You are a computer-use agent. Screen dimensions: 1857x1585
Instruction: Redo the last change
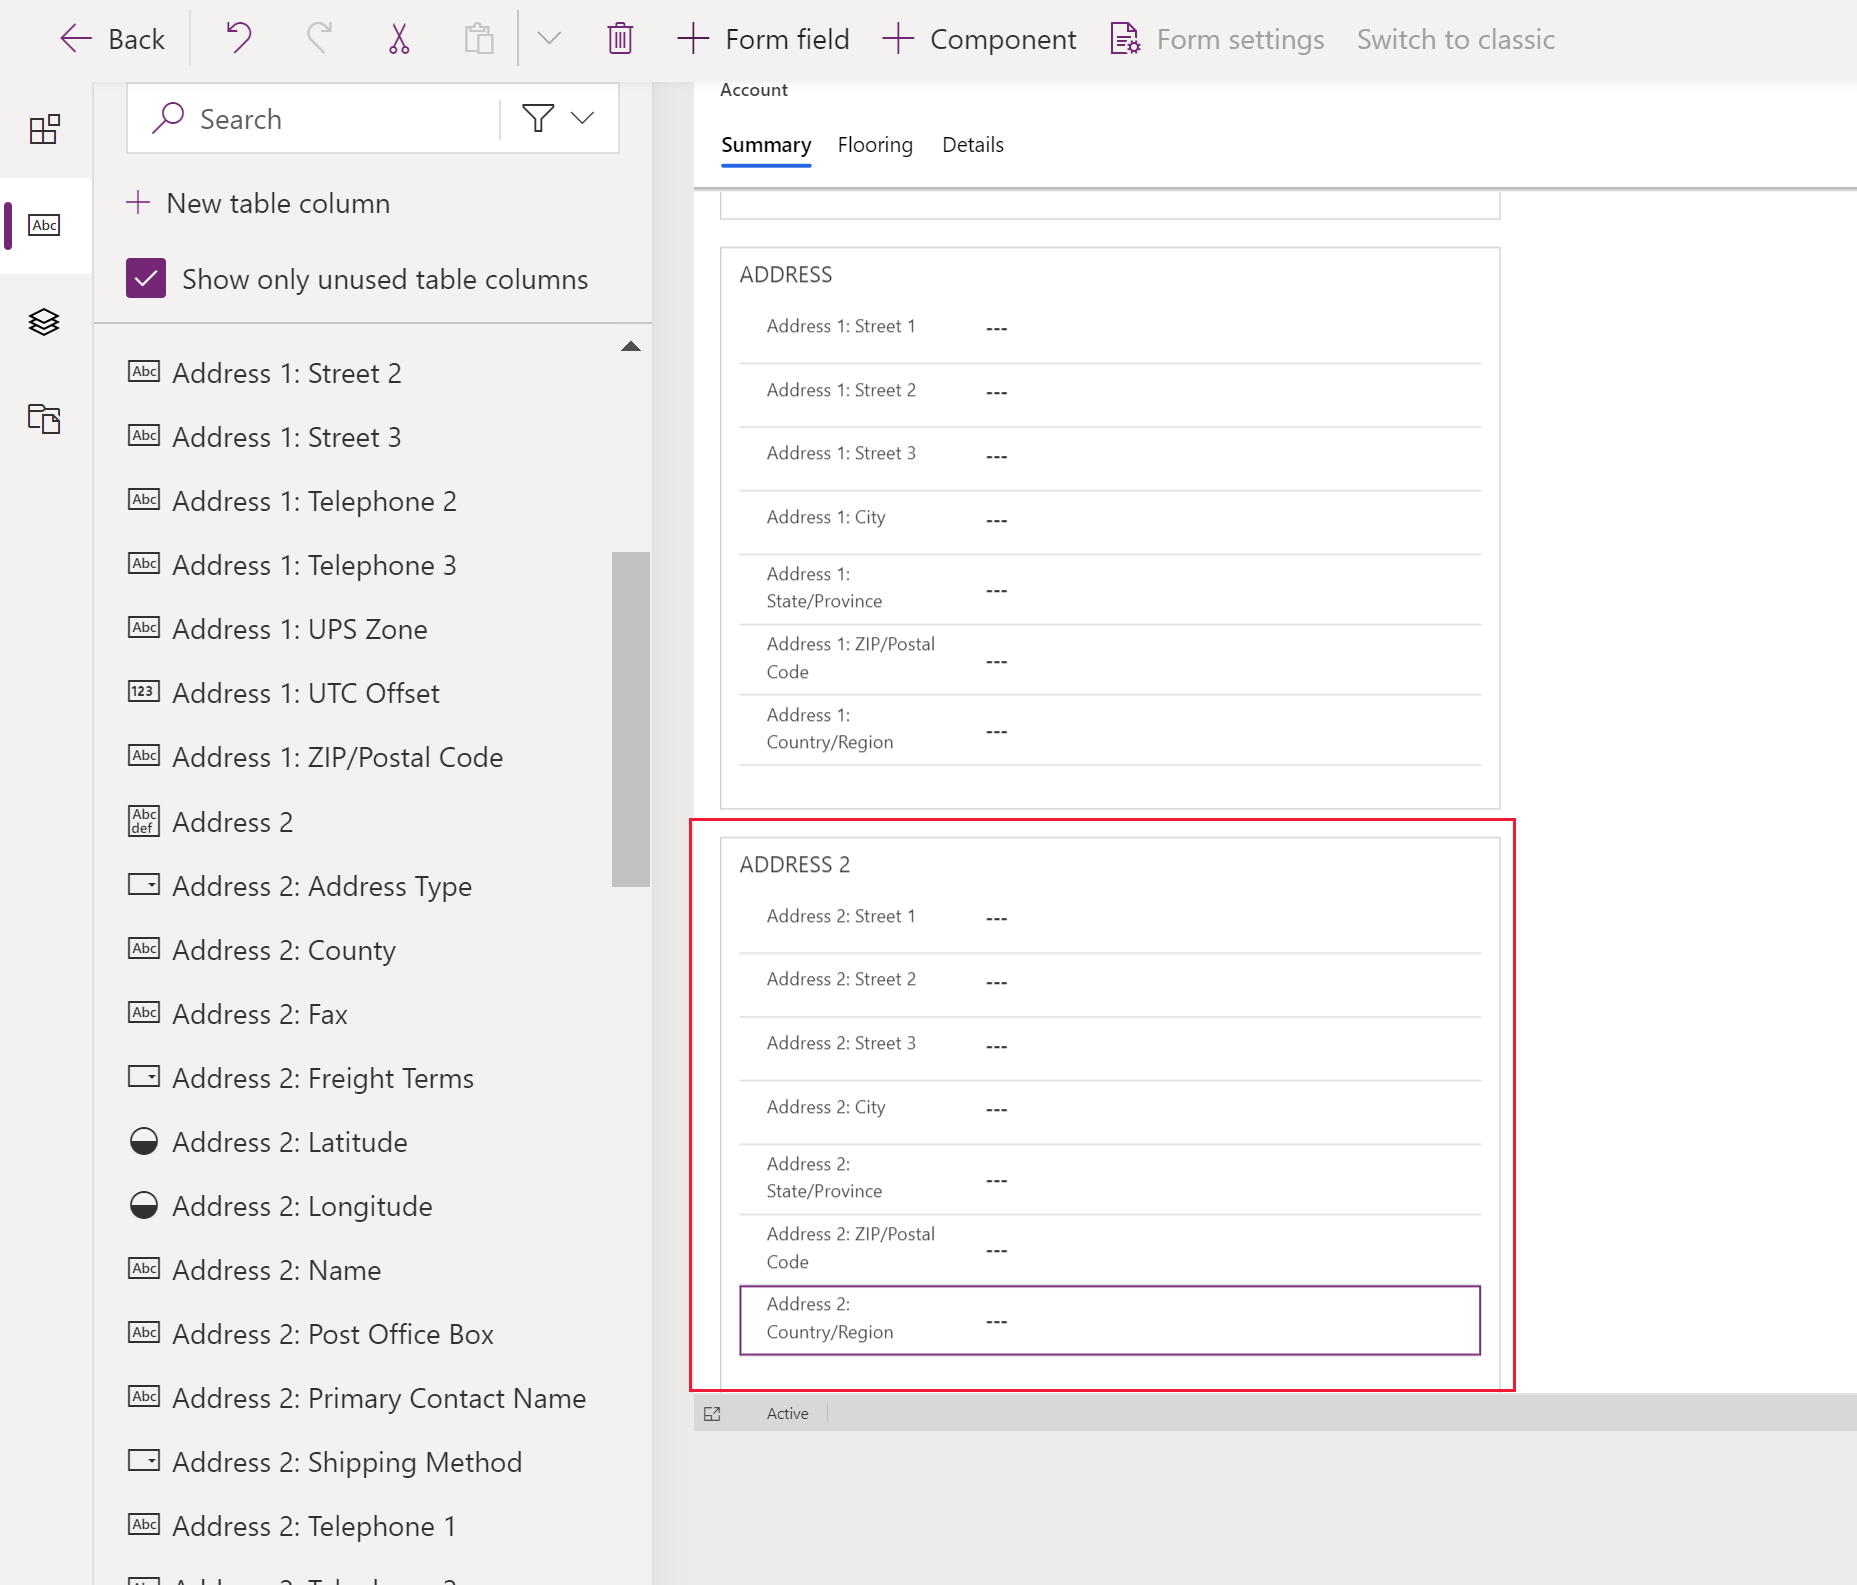pyautogui.click(x=317, y=38)
